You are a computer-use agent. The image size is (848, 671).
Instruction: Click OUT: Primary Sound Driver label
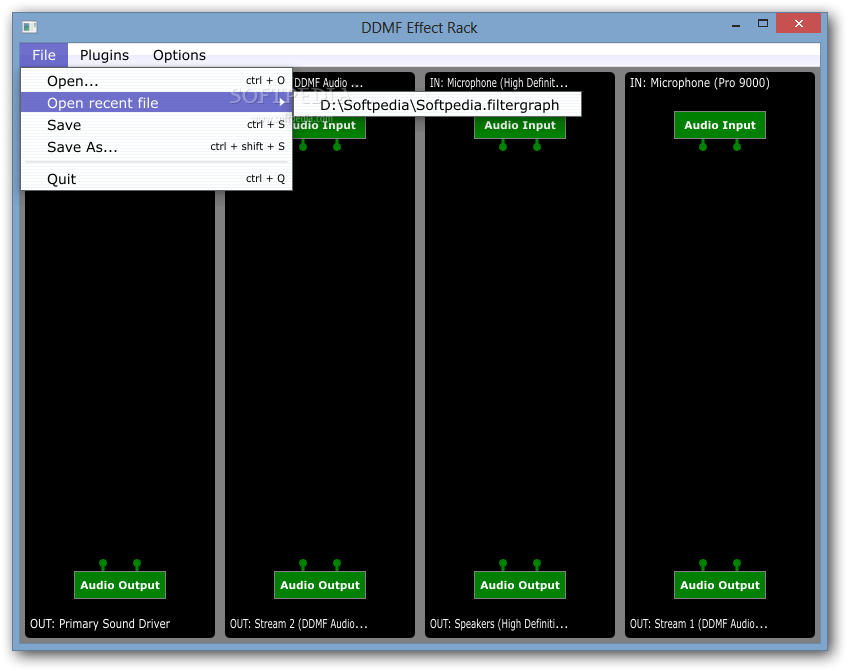pos(100,623)
